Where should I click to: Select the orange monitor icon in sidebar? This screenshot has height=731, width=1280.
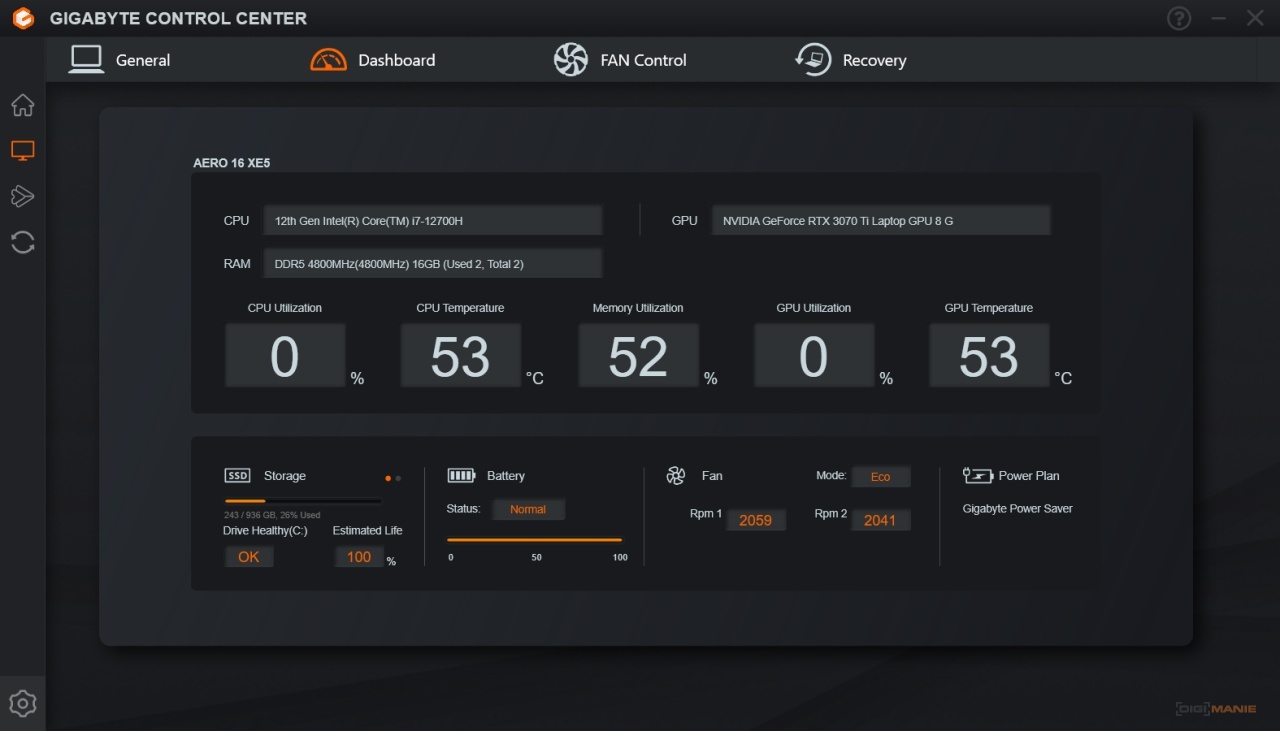tap(22, 151)
